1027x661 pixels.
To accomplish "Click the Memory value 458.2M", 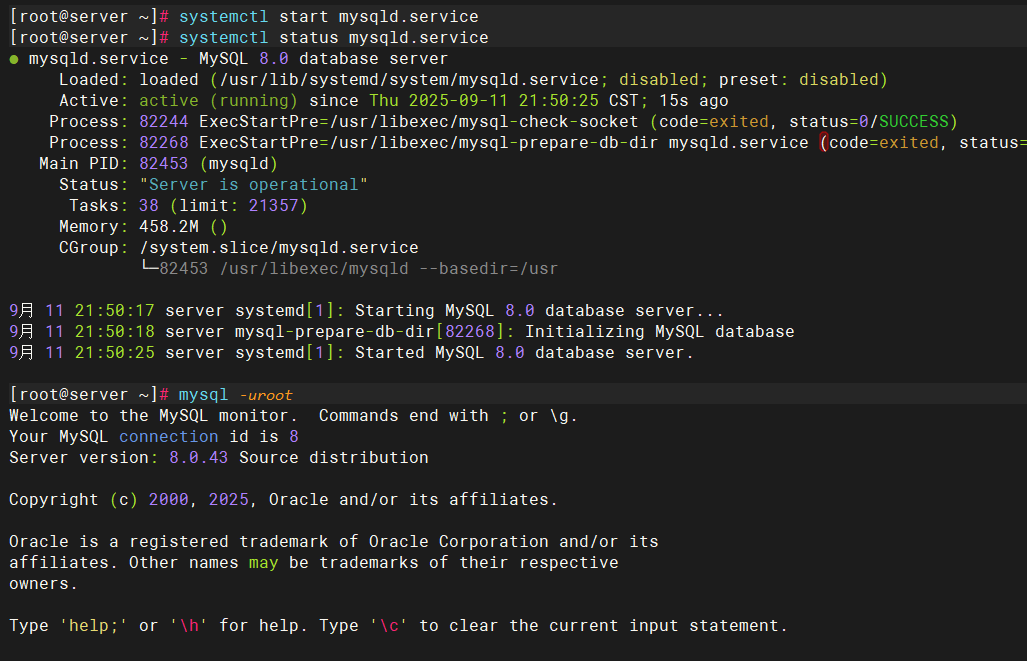I will click(169, 226).
